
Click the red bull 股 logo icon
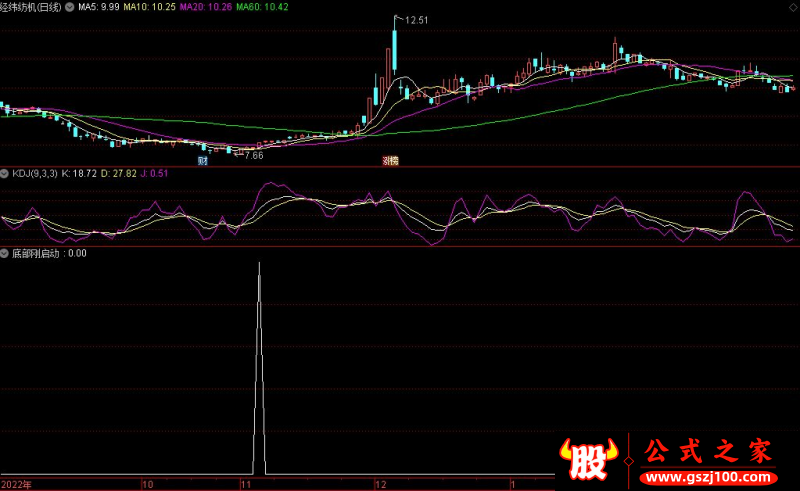pyautogui.click(x=590, y=457)
